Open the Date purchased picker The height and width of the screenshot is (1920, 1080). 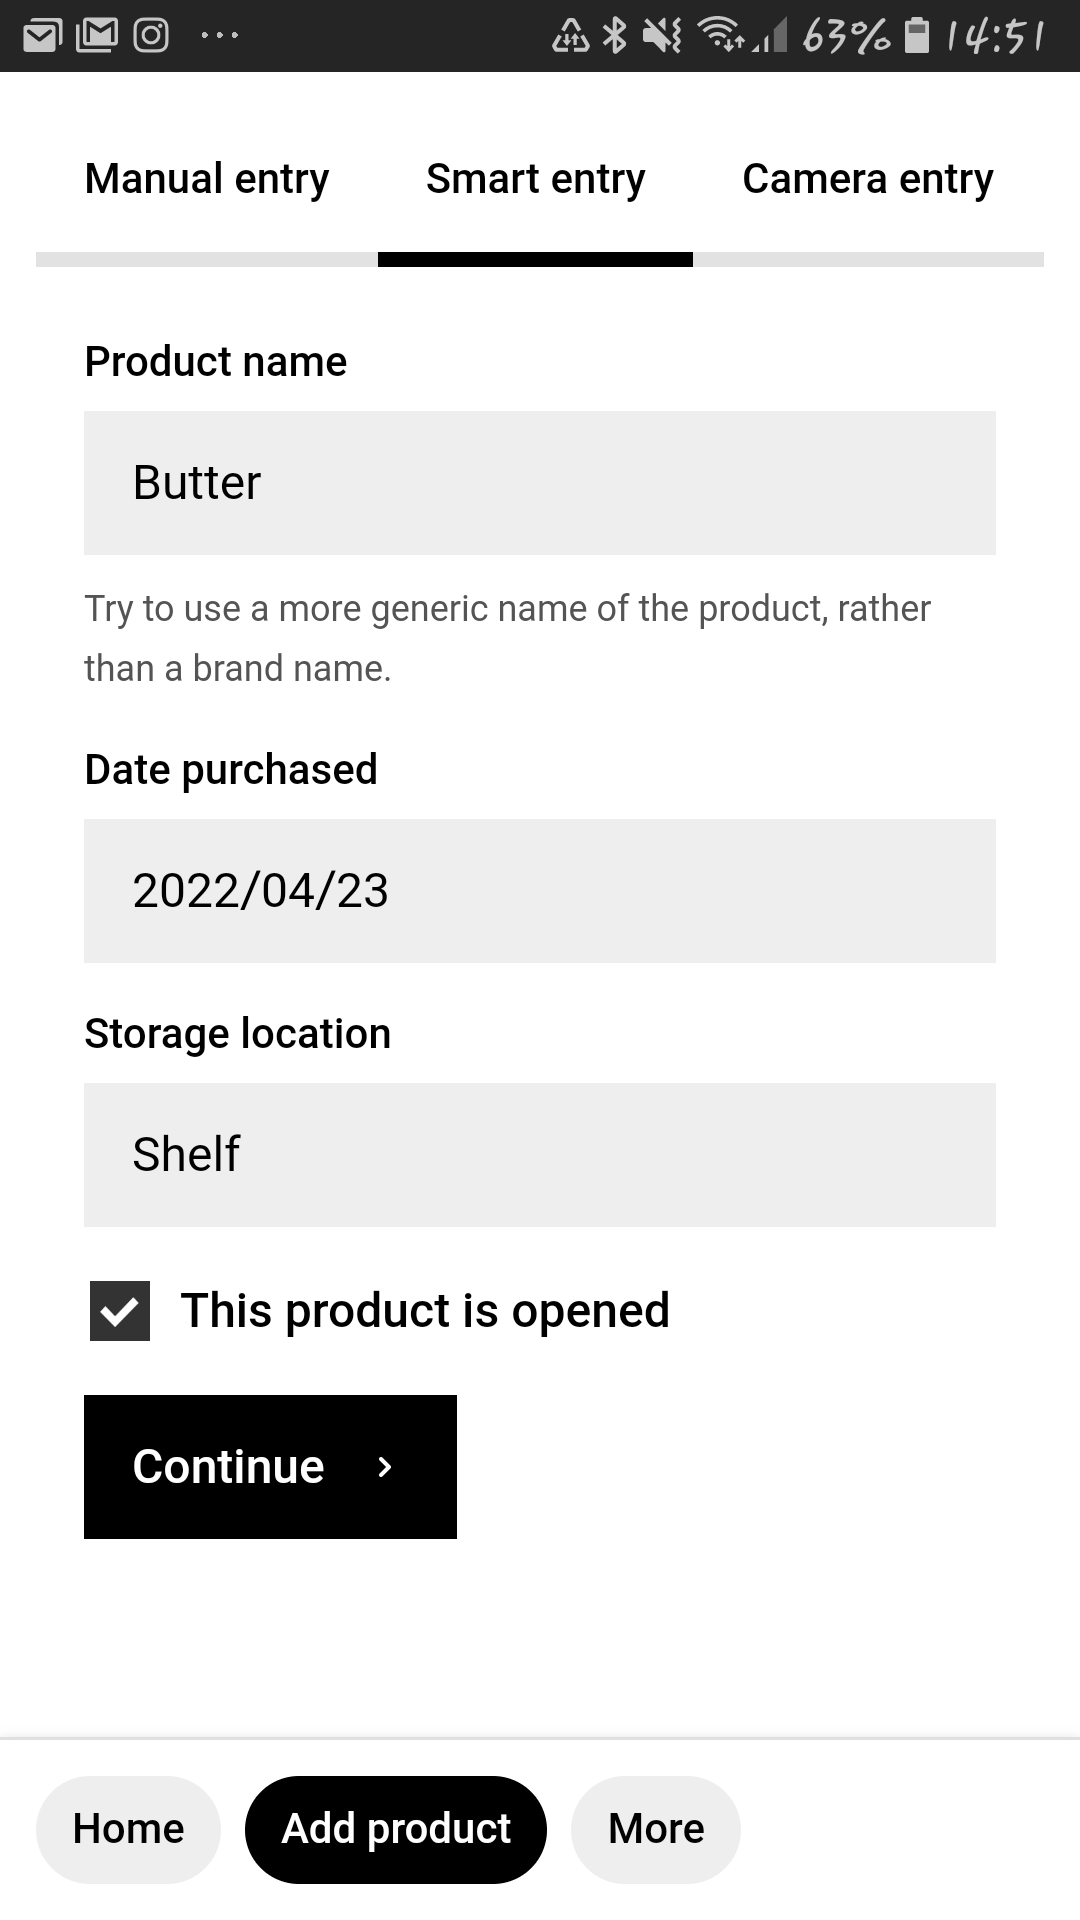[540, 891]
